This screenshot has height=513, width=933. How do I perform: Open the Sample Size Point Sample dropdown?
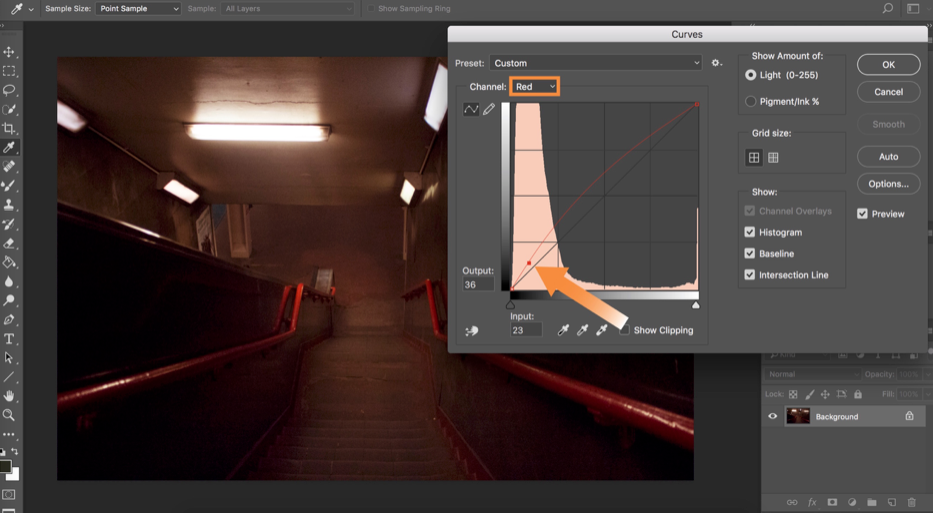coord(139,8)
